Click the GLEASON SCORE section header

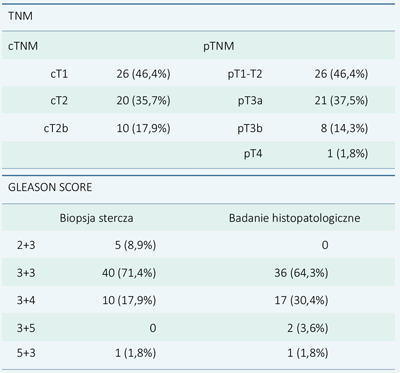(x=50, y=187)
